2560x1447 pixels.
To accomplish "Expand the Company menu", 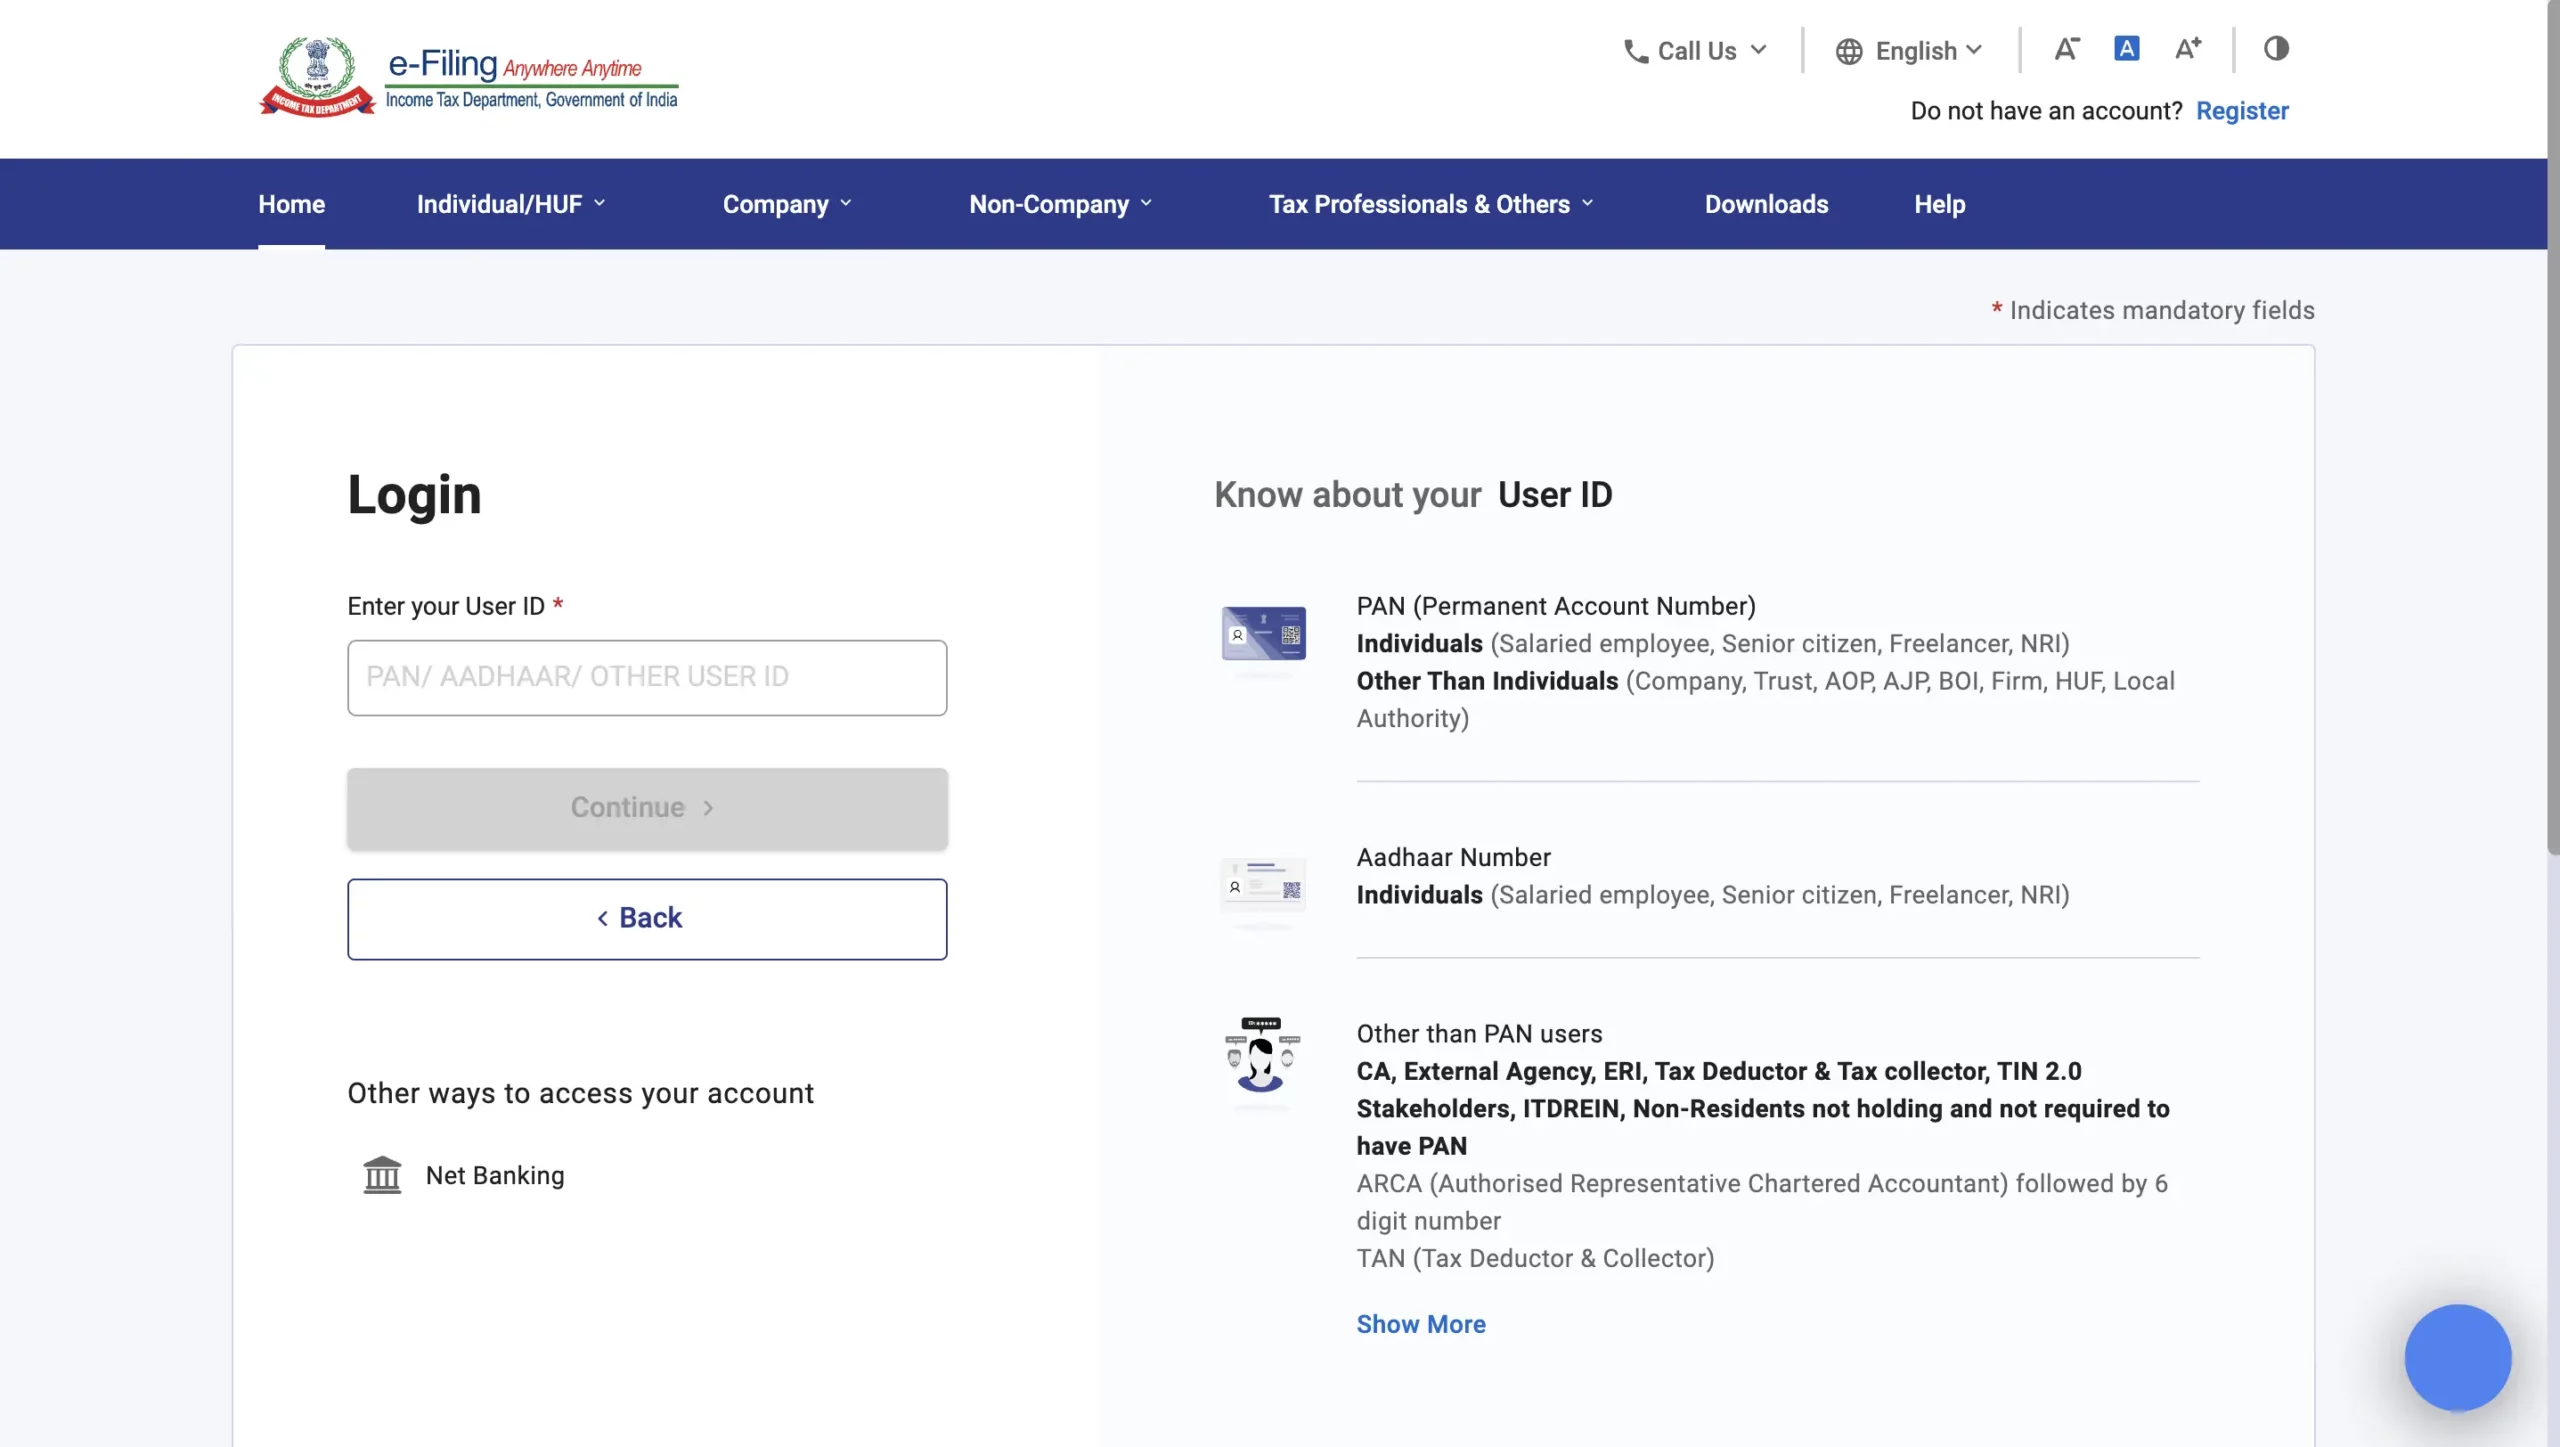I will pos(787,204).
